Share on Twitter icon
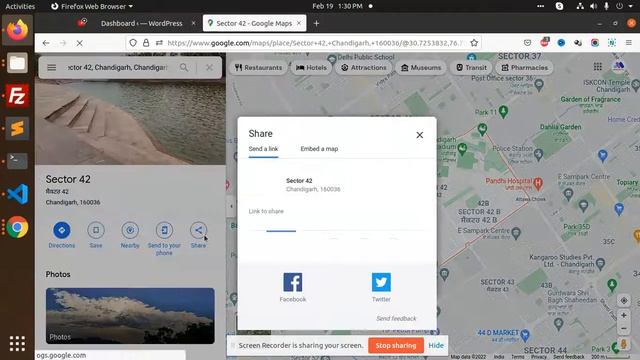This screenshot has height=360, width=640. coord(381,282)
